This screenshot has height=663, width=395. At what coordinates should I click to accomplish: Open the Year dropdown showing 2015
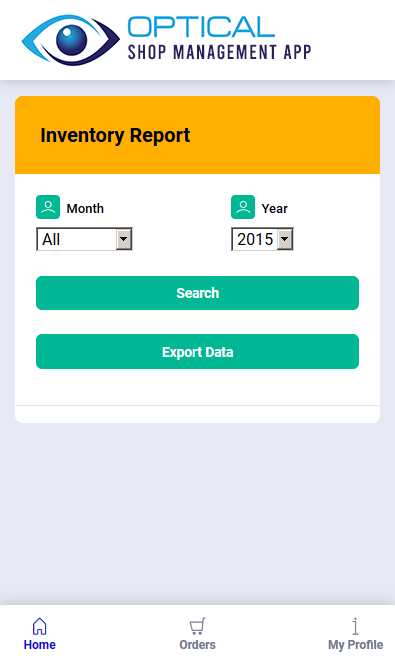click(262, 239)
